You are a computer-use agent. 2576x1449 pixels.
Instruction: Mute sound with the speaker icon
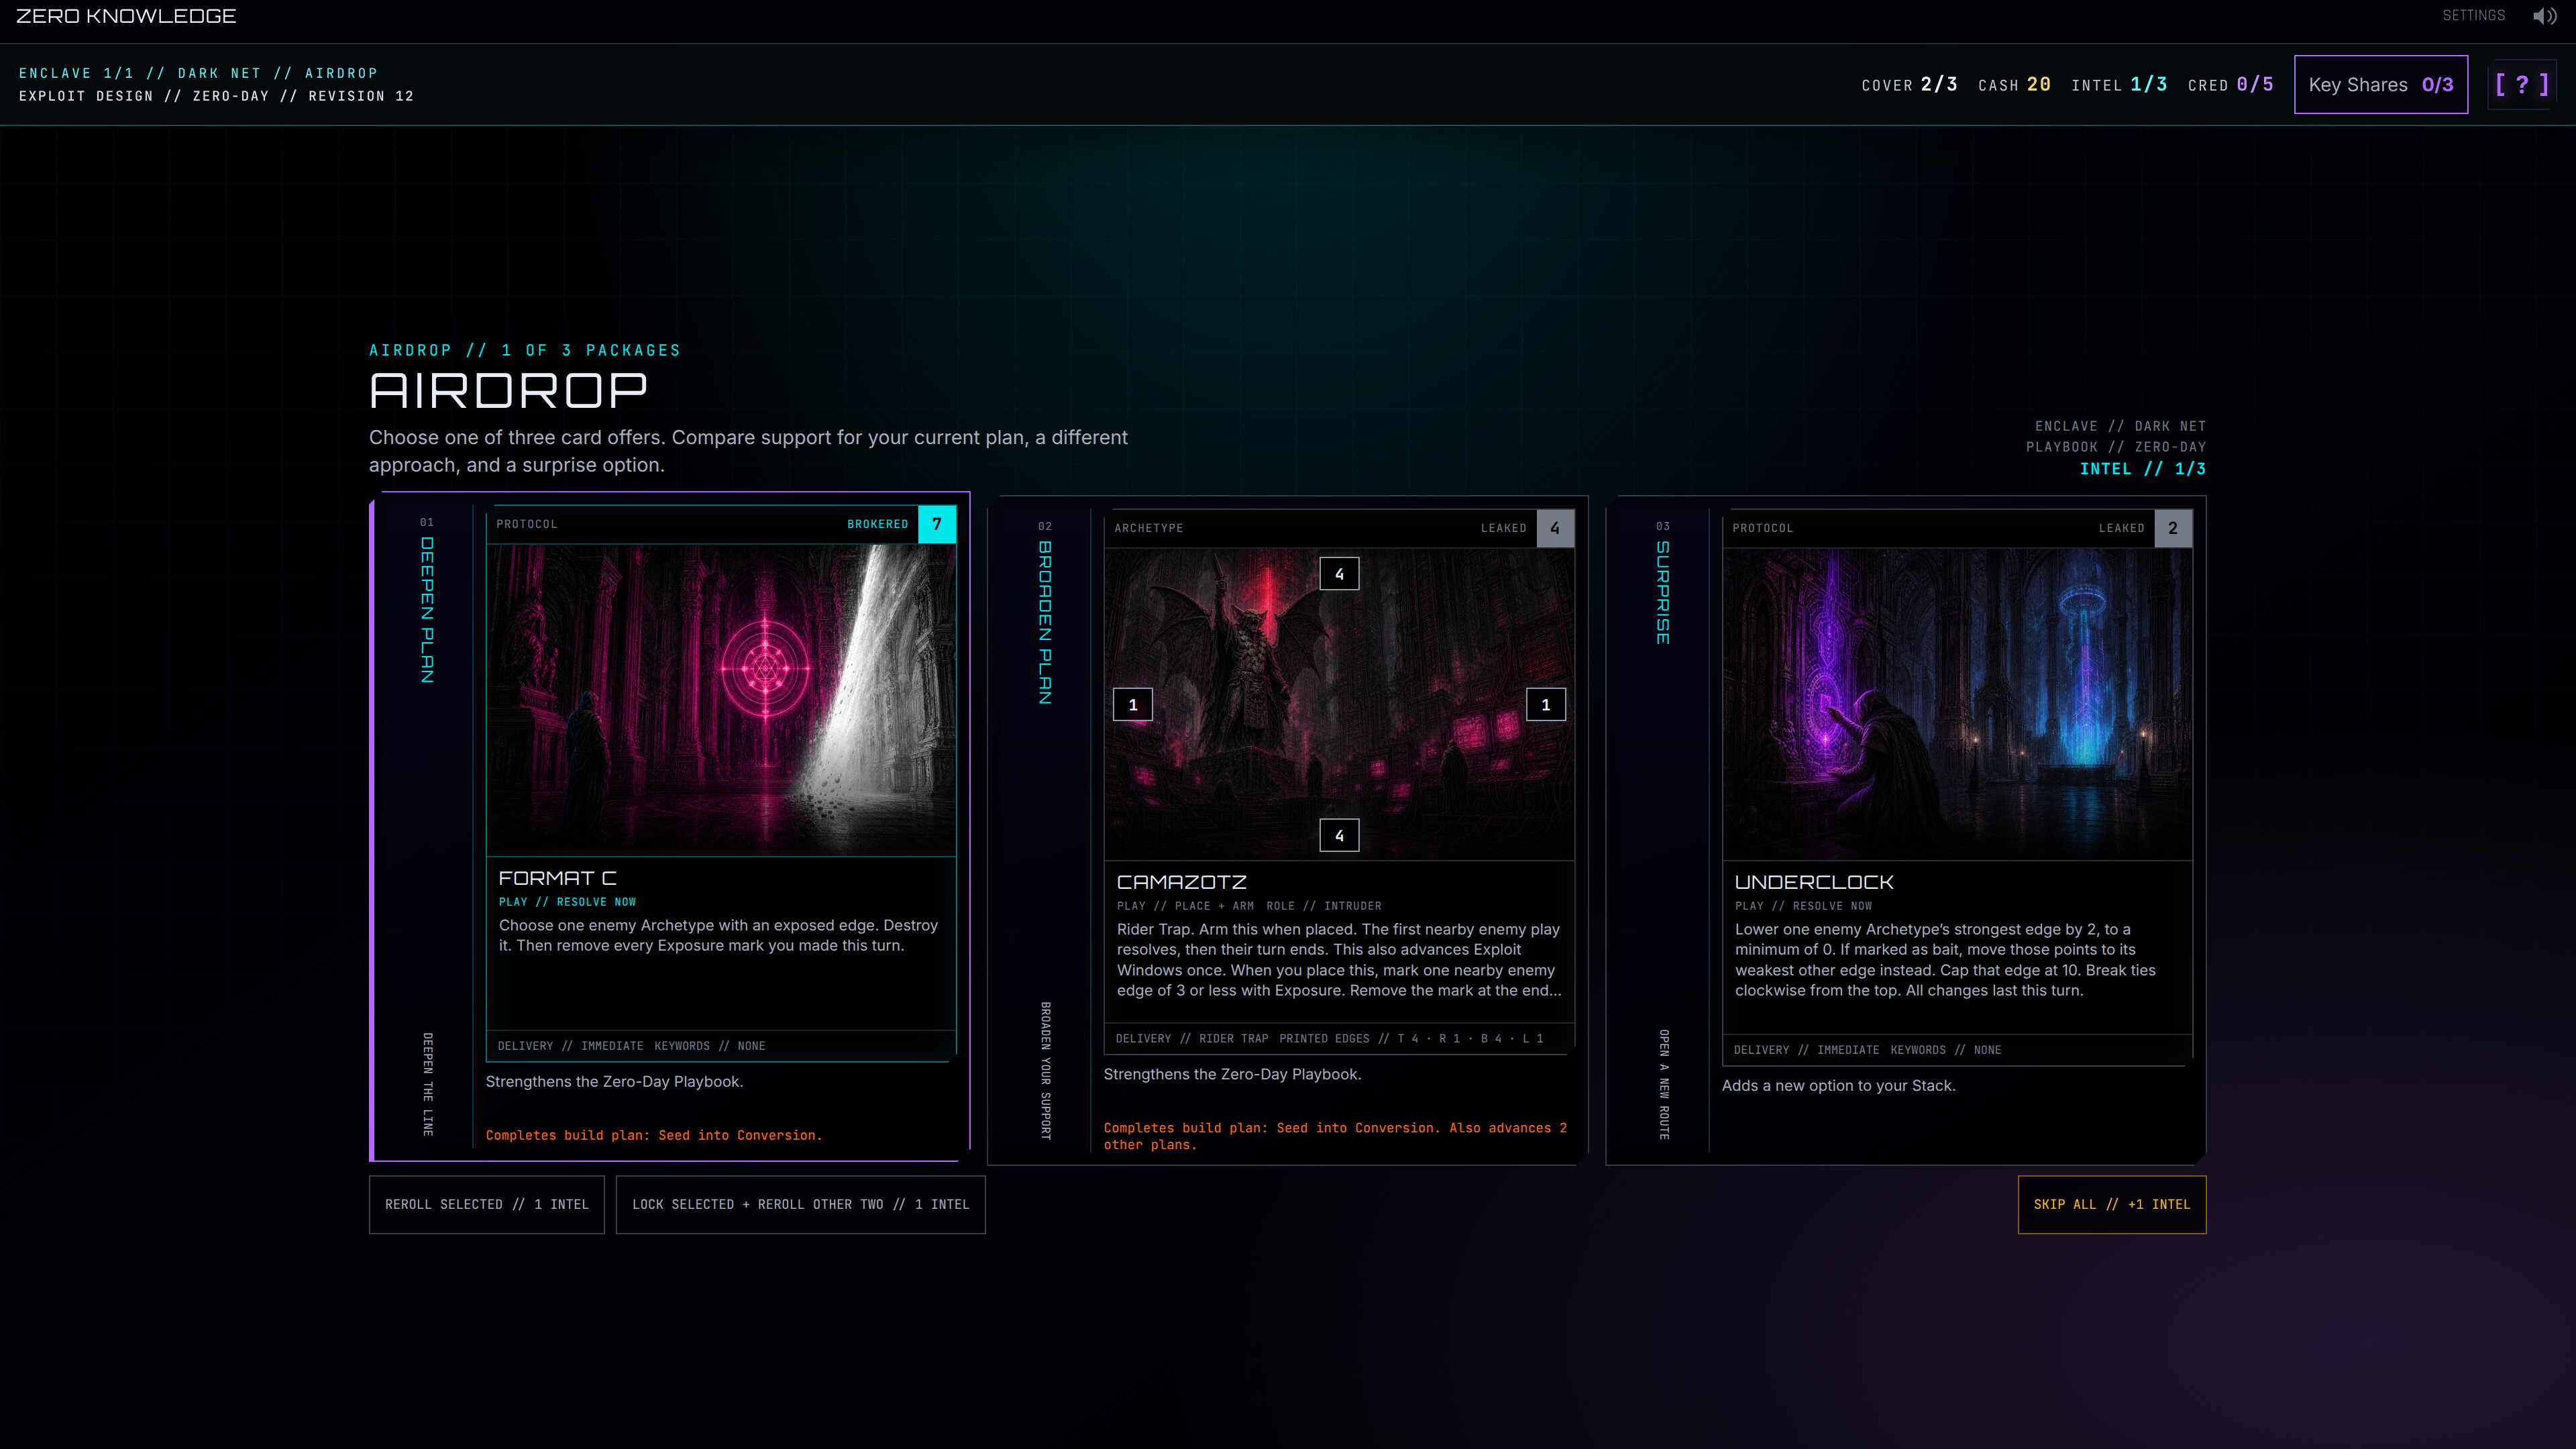click(2544, 16)
